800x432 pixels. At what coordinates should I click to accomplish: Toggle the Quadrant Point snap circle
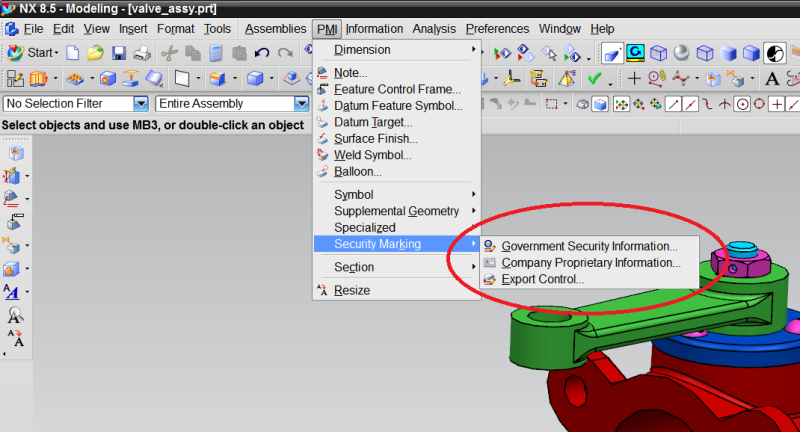(759, 104)
